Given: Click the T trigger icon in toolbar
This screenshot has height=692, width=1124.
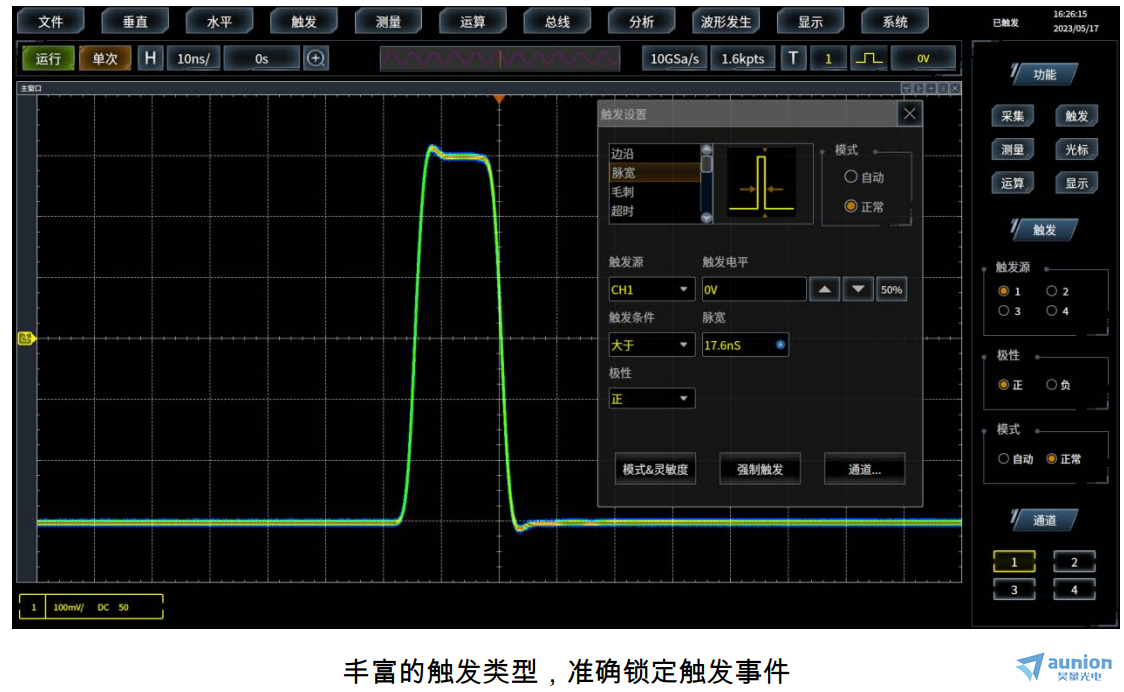Looking at the screenshot, I should [x=794, y=59].
